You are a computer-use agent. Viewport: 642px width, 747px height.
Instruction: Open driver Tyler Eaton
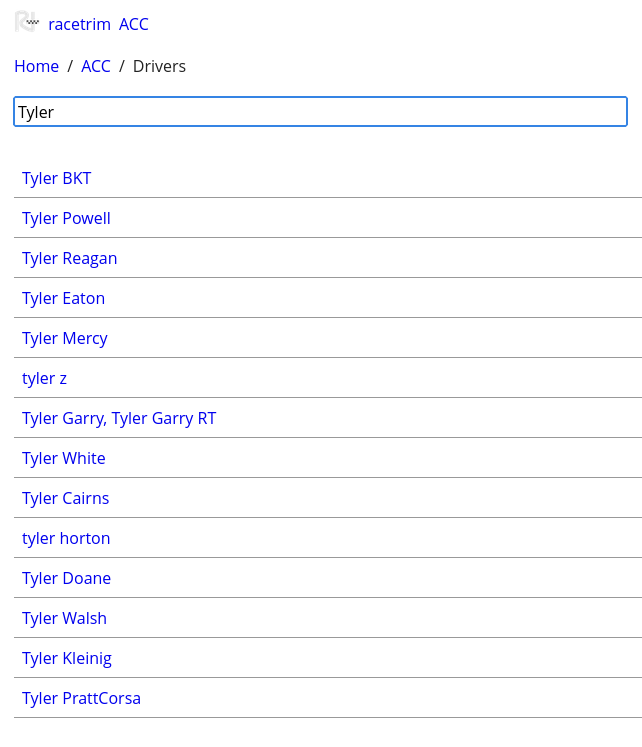[x=63, y=298]
